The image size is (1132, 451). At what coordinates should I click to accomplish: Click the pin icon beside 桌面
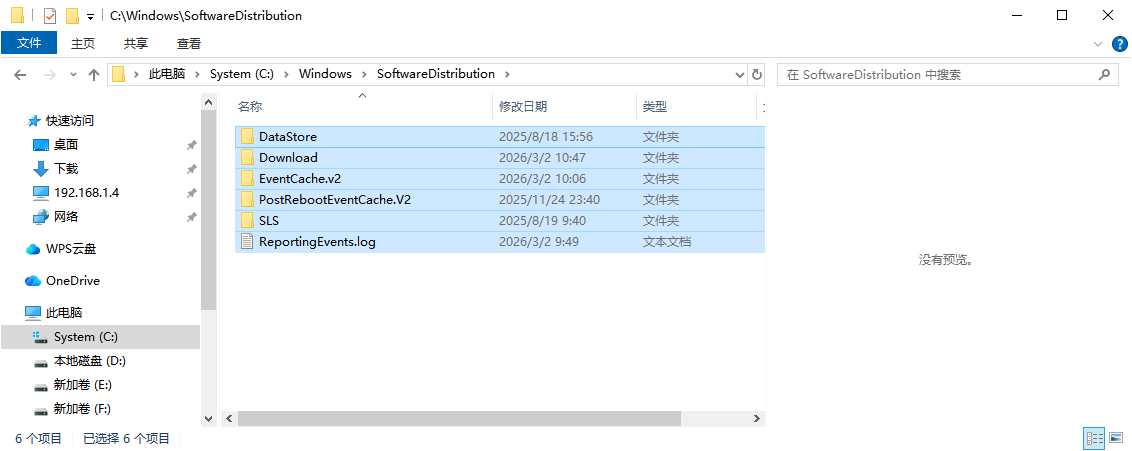point(191,145)
